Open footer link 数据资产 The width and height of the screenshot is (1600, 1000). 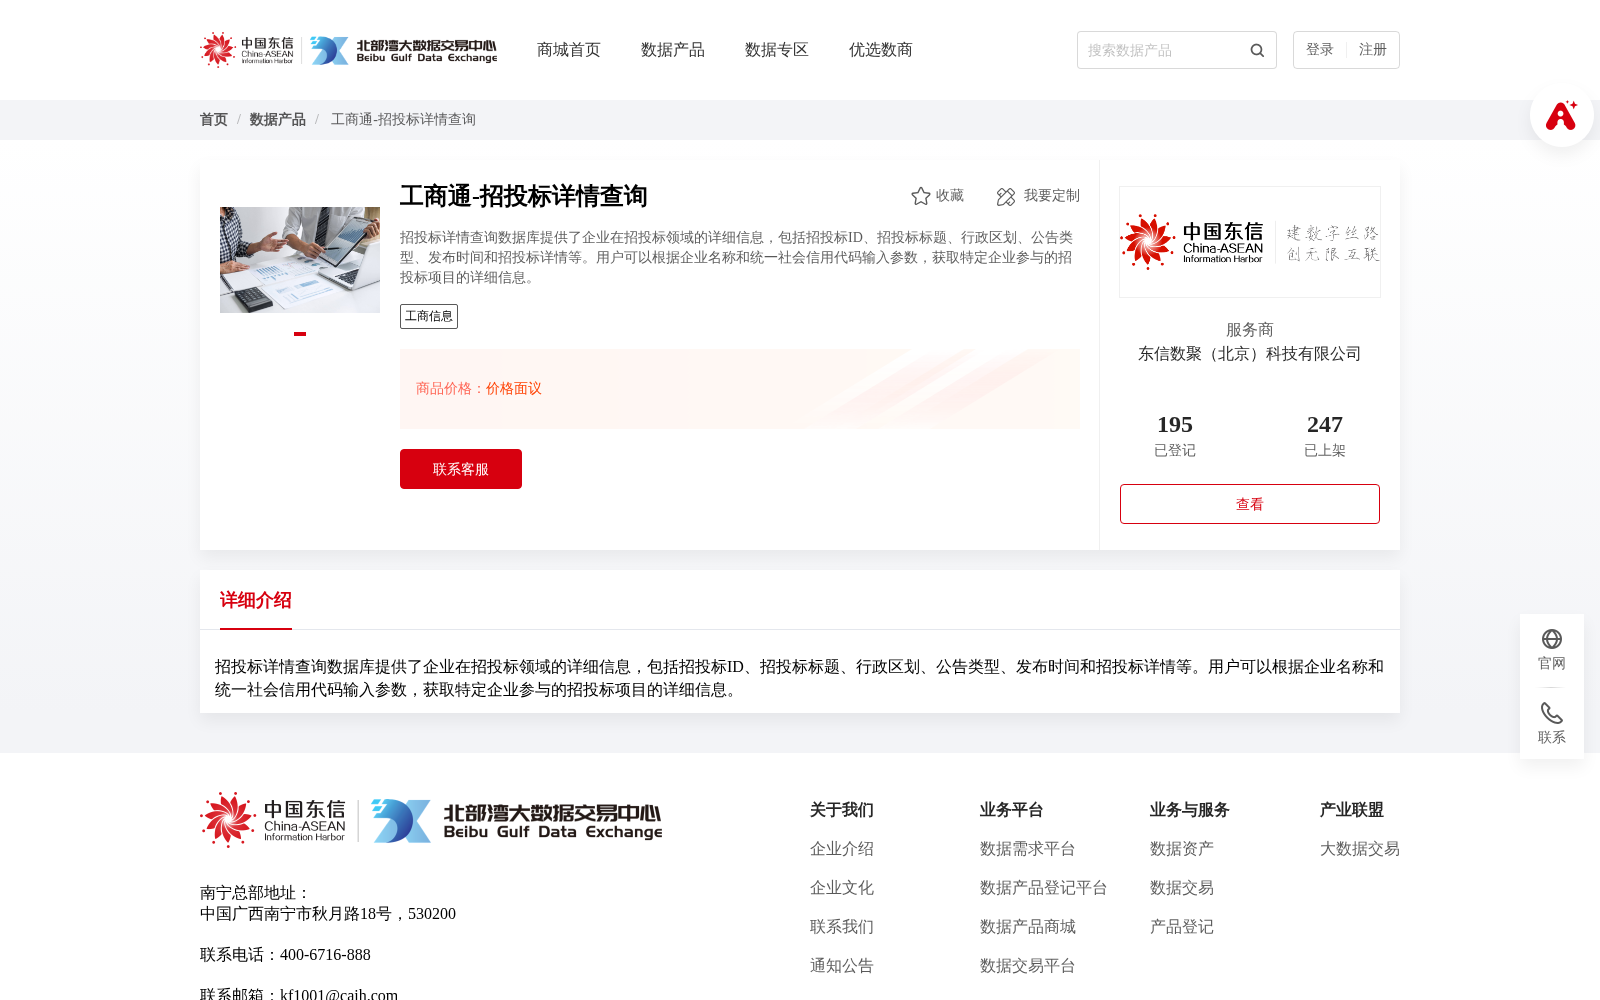[x=1182, y=849]
